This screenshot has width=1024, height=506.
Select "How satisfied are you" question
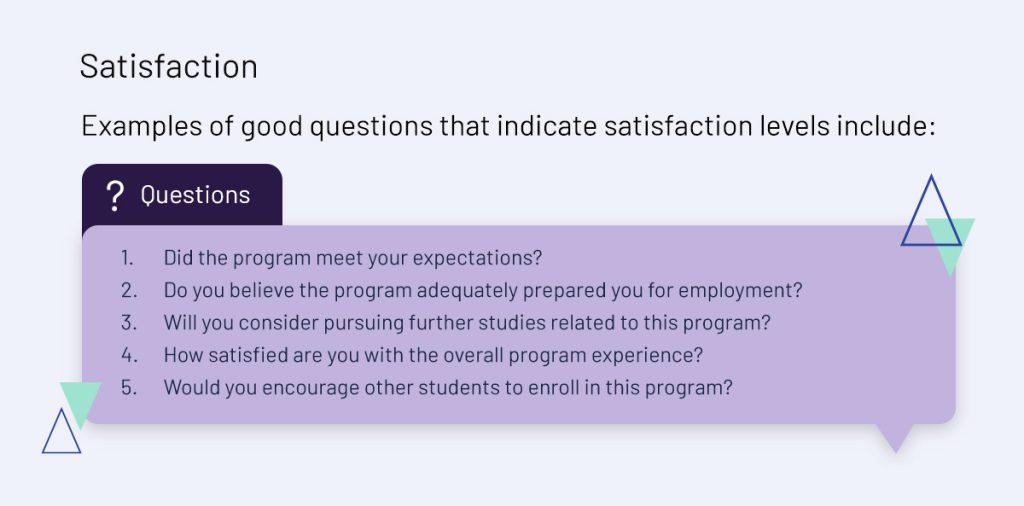point(433,356)
